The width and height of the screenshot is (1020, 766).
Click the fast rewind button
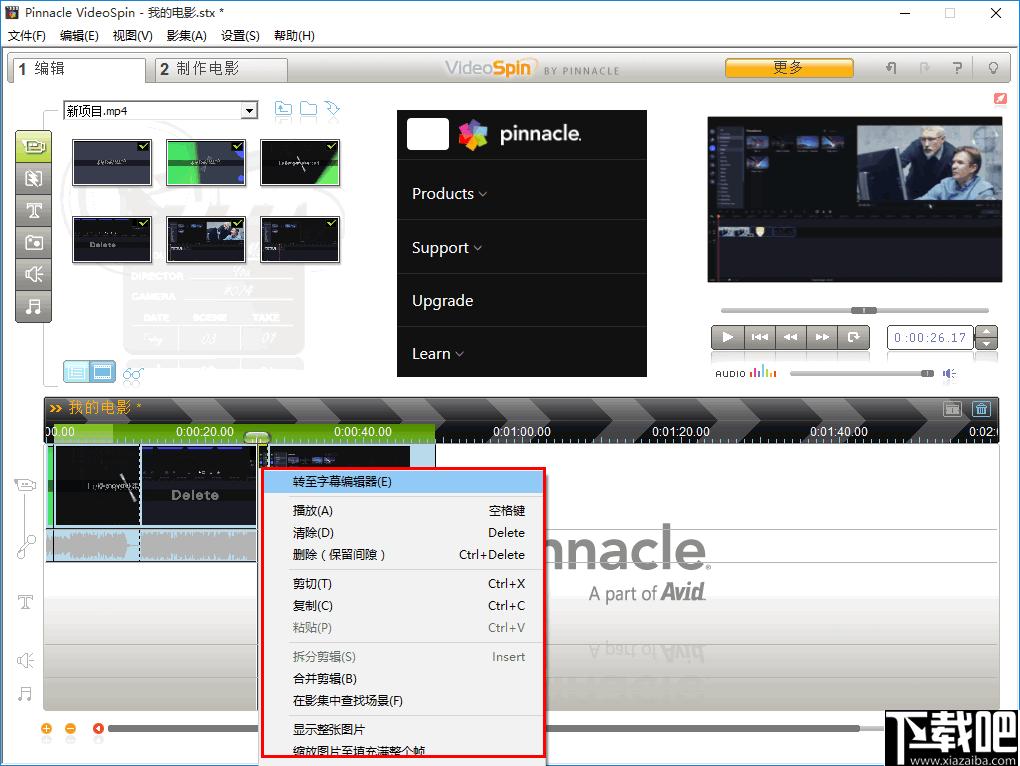790,337
